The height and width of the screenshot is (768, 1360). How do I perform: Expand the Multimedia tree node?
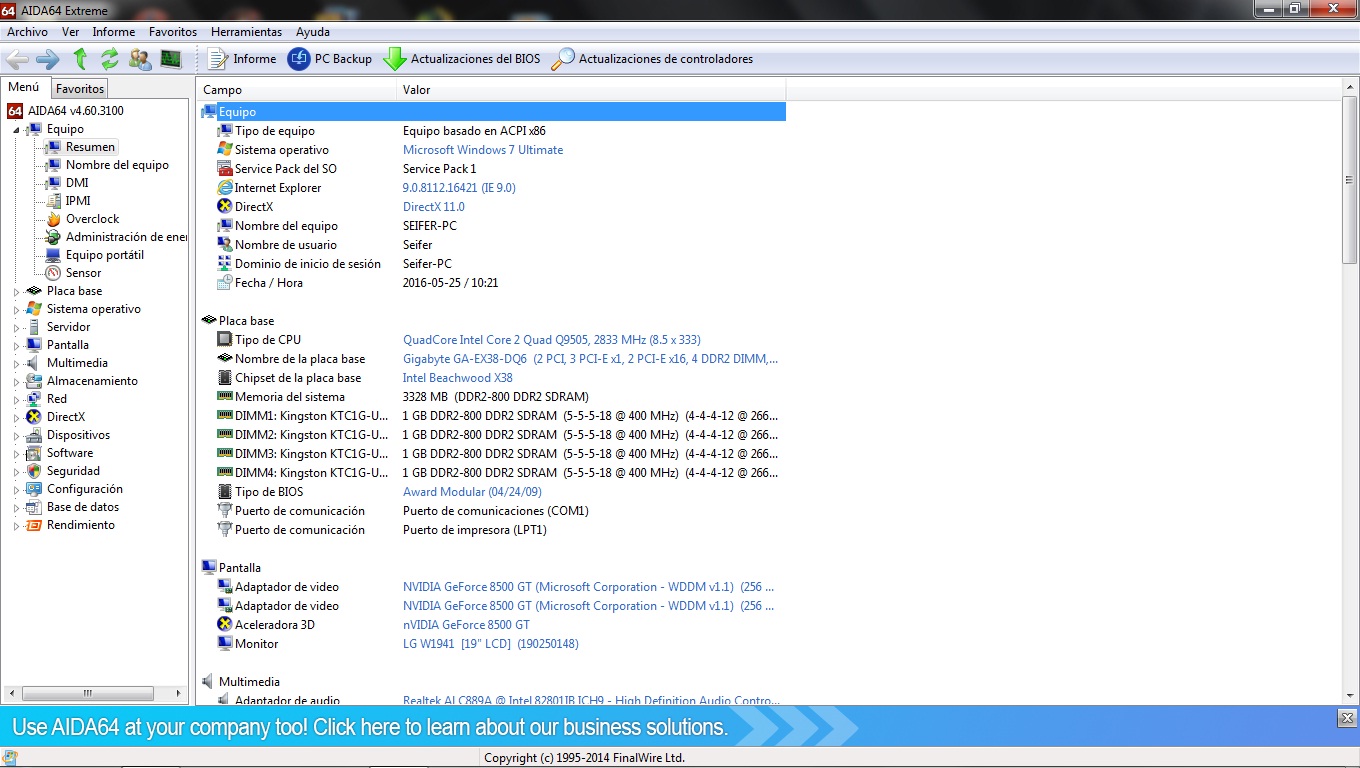(16, 363)
